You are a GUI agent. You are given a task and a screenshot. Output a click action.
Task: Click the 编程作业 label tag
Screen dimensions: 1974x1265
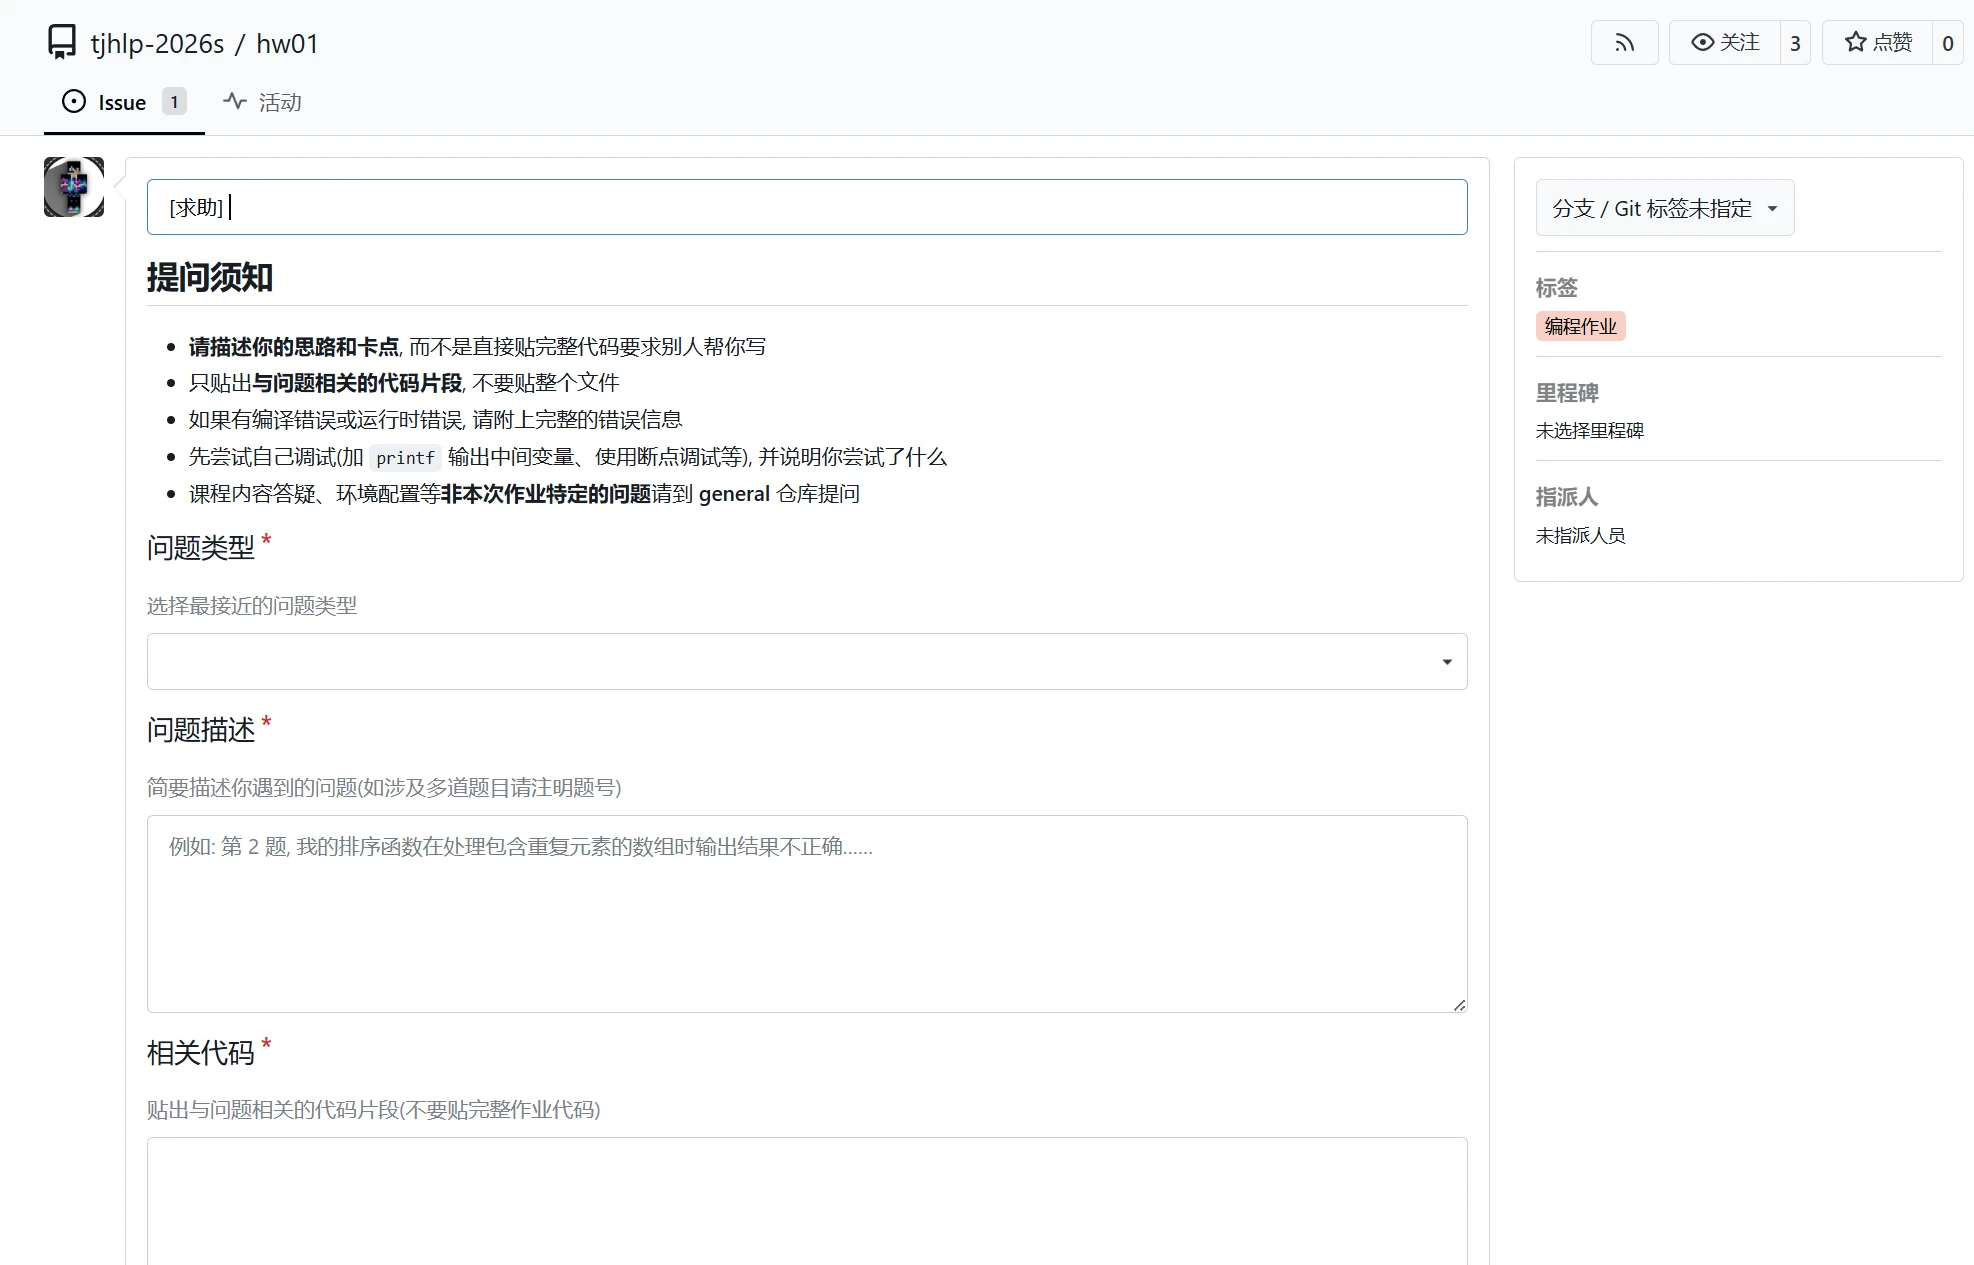pyautogui.click(x=1581, y=326)
